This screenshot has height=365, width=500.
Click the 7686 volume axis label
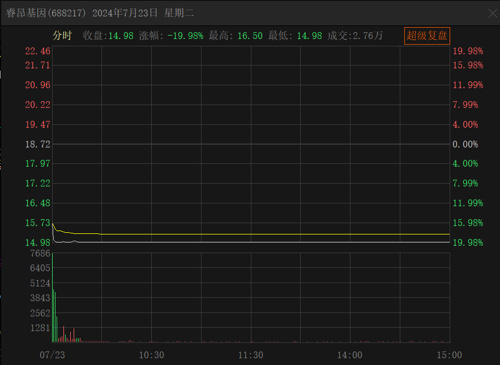click(40, 254)
